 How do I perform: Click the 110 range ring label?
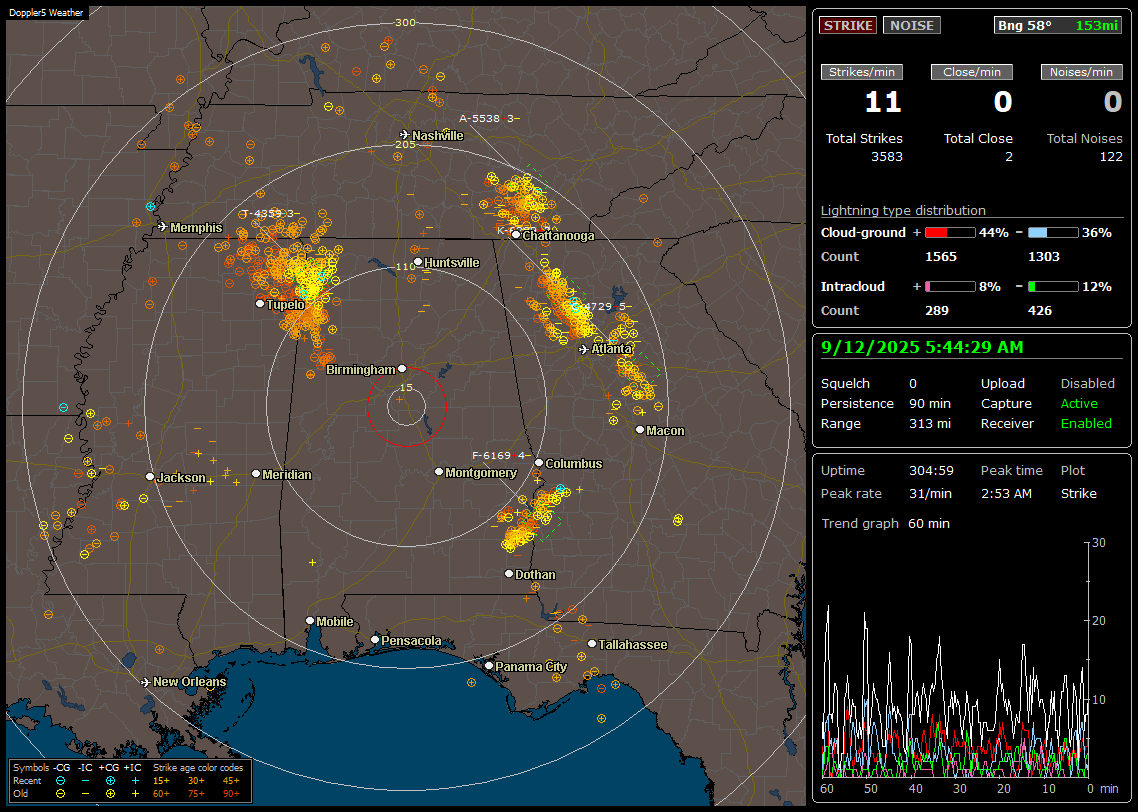[x=405, y=266]
